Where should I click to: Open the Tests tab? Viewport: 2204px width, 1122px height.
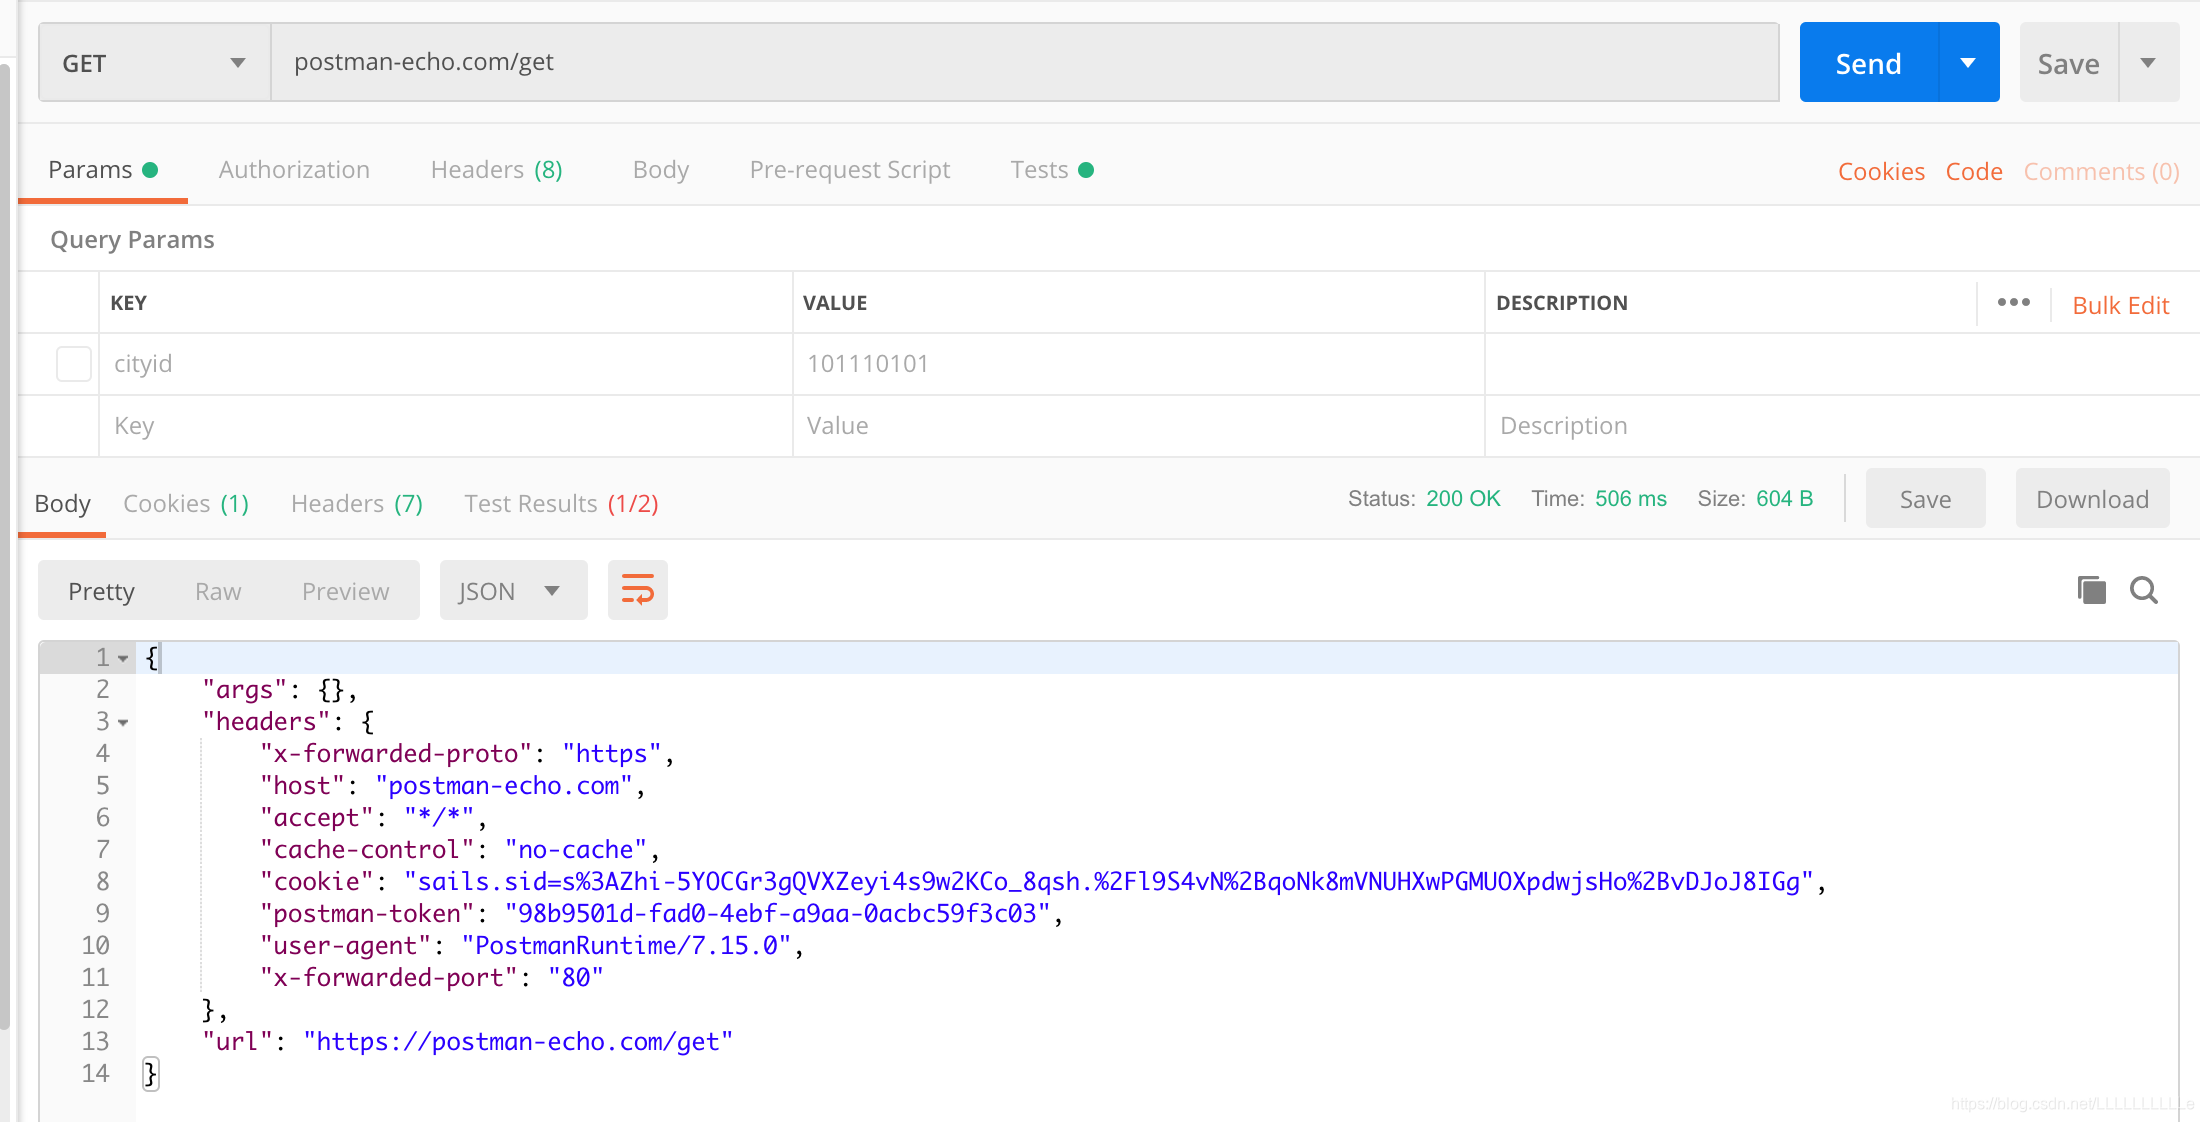(1052, 170)
